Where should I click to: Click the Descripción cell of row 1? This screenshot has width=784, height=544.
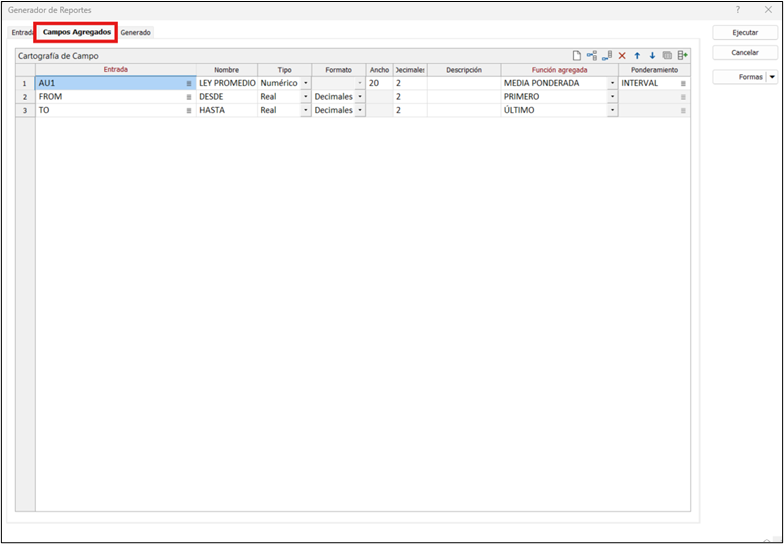464,83
